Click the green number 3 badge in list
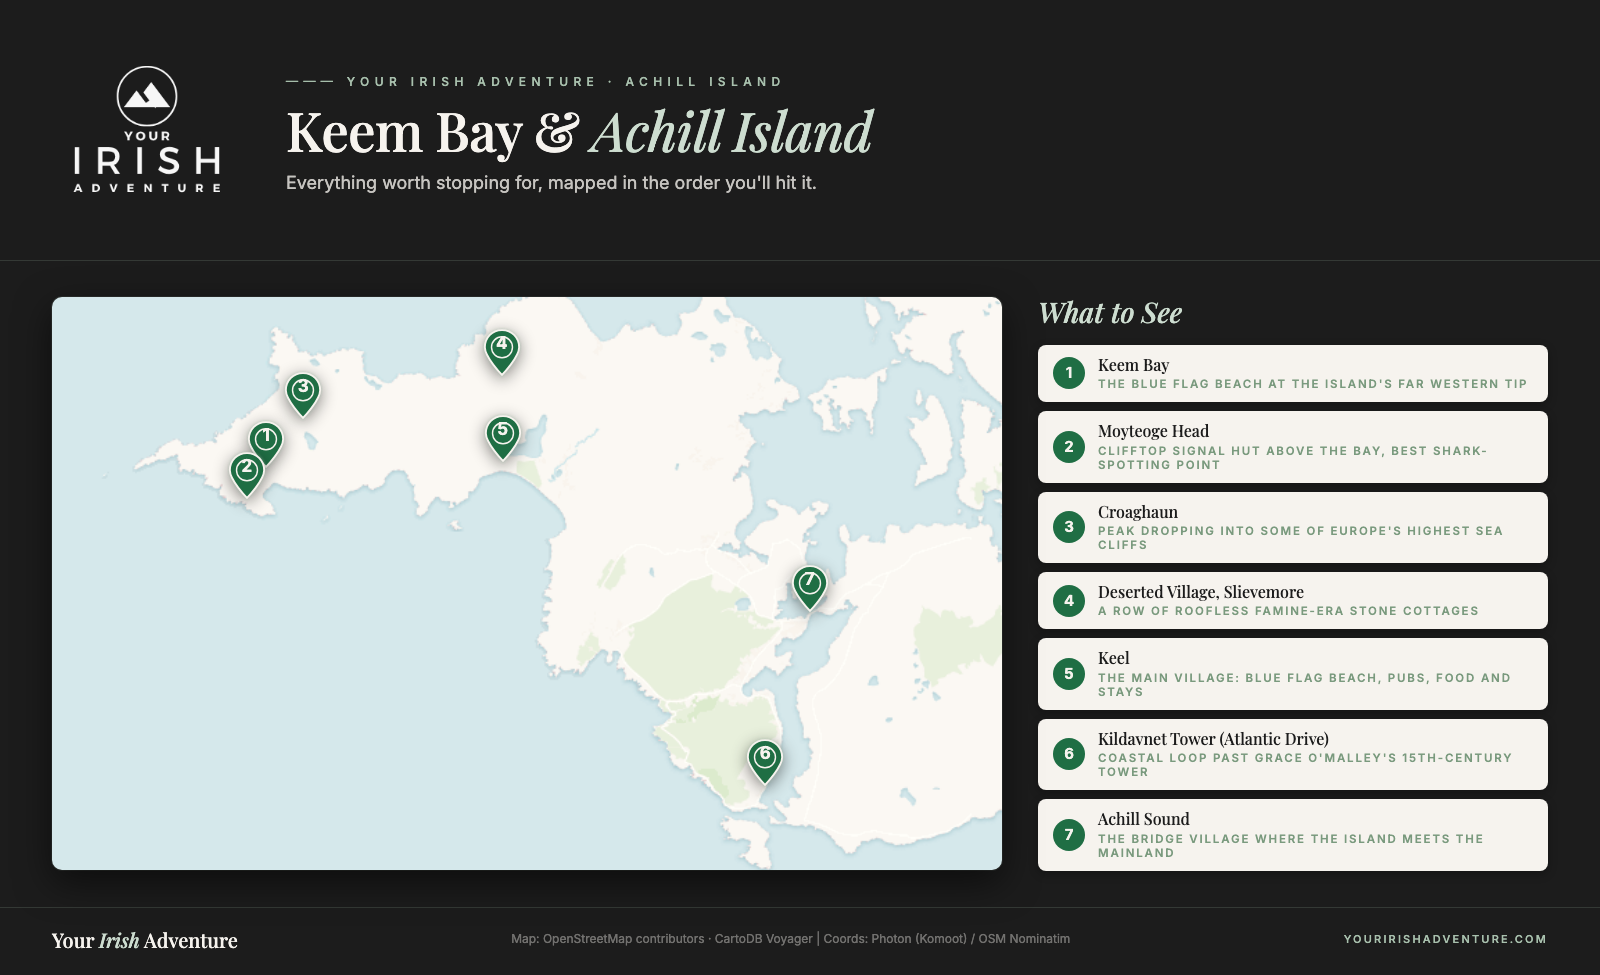Image resolution: width=1600 pixels, height=975 pixels. [x=1069, y=527]
